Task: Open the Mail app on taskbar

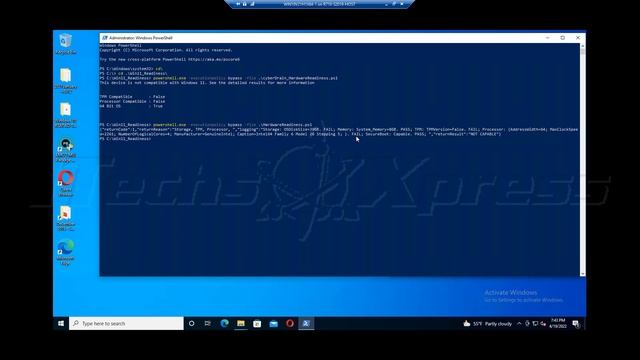Action: click(273, 323)
